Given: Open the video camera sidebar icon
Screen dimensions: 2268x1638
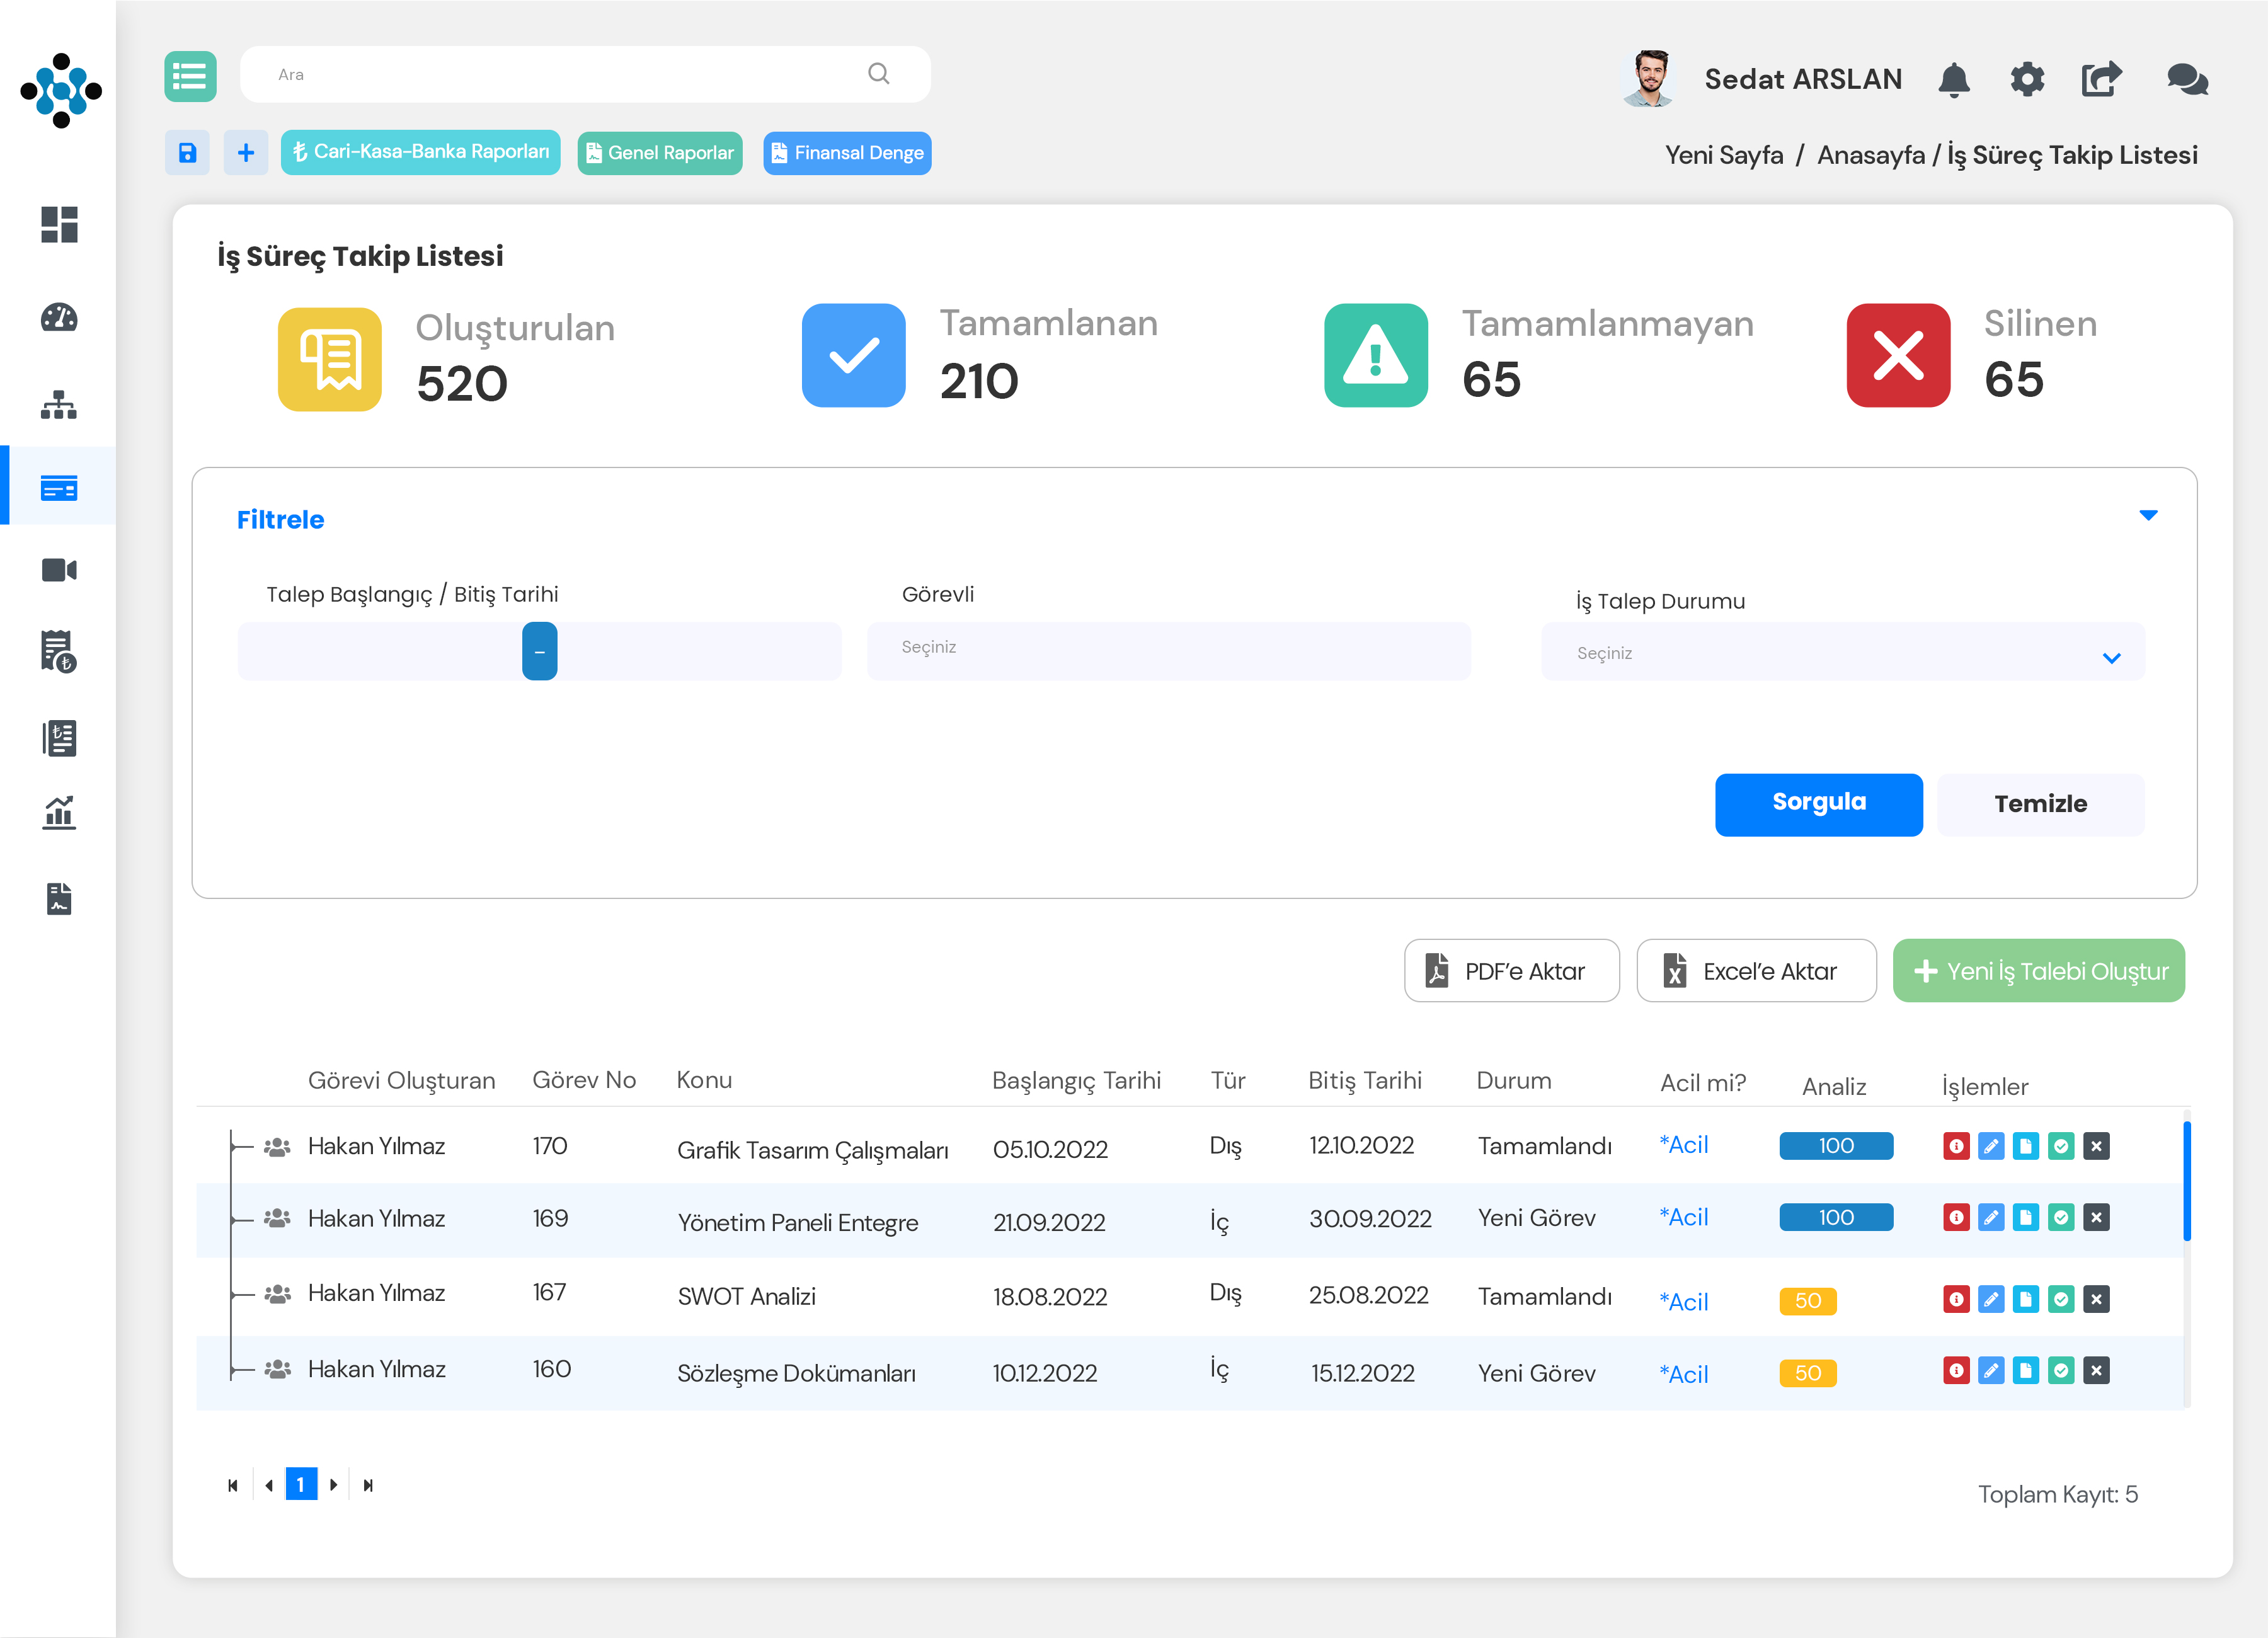Looking at the screenshot, I should pos(59,570).
